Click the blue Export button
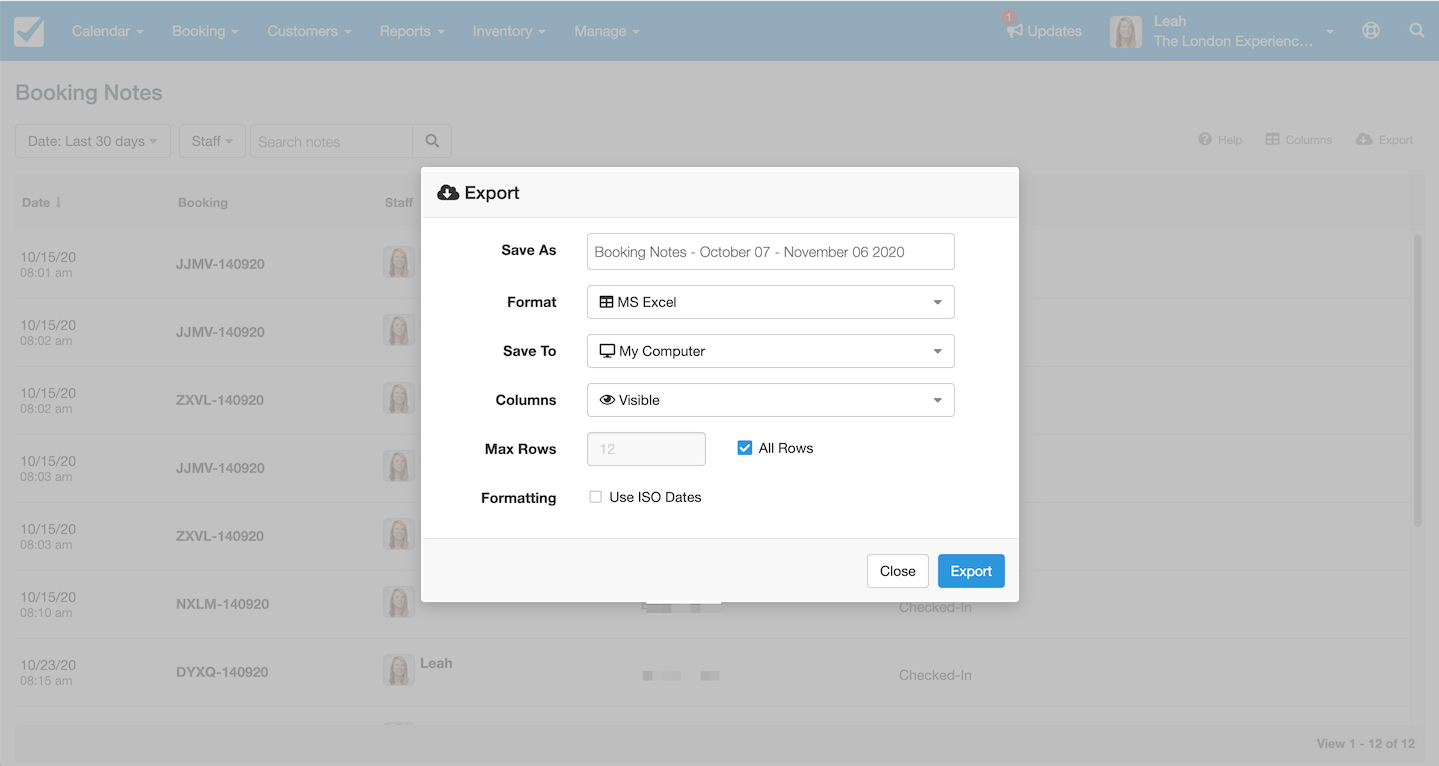 click(971, 571)
